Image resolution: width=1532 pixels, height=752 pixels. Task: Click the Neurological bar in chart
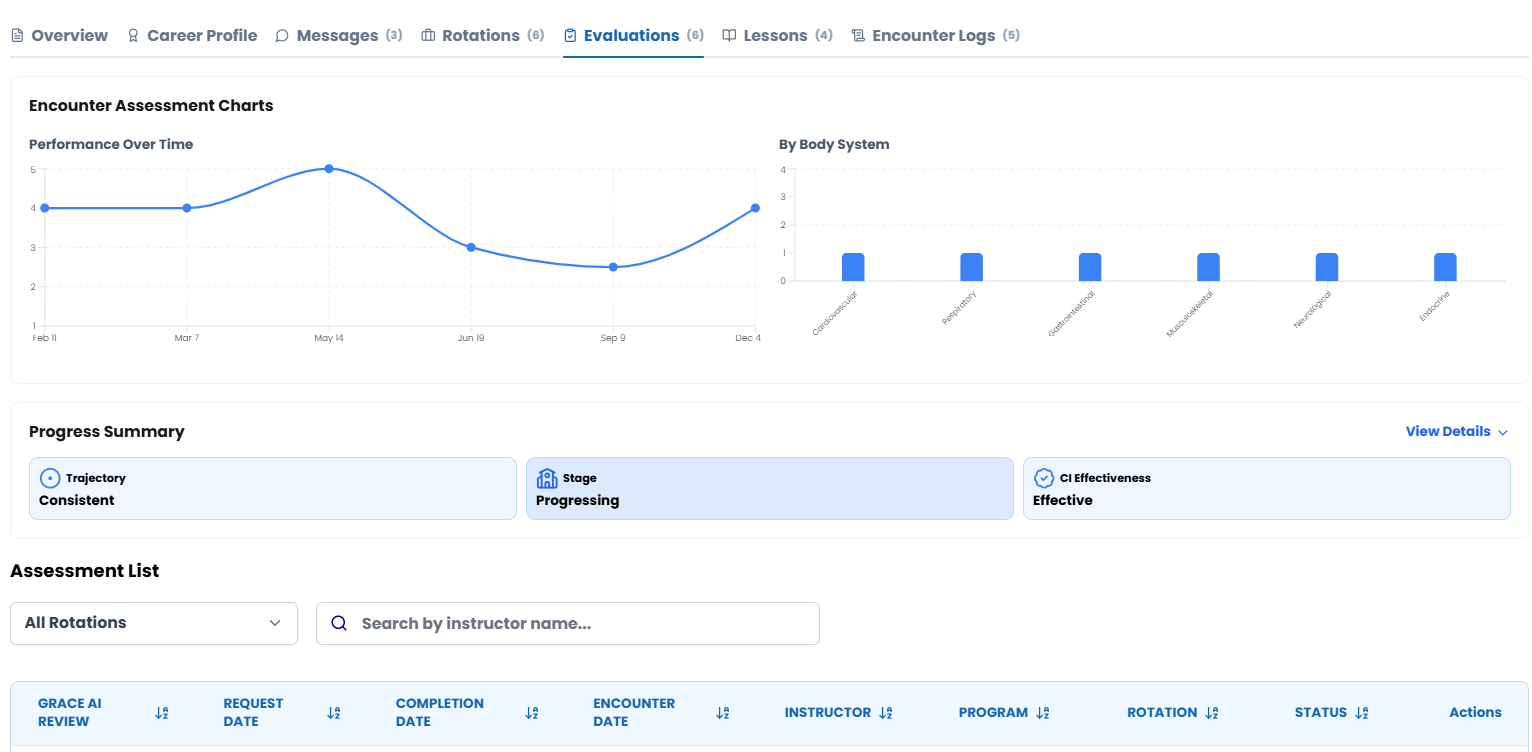1327,267
